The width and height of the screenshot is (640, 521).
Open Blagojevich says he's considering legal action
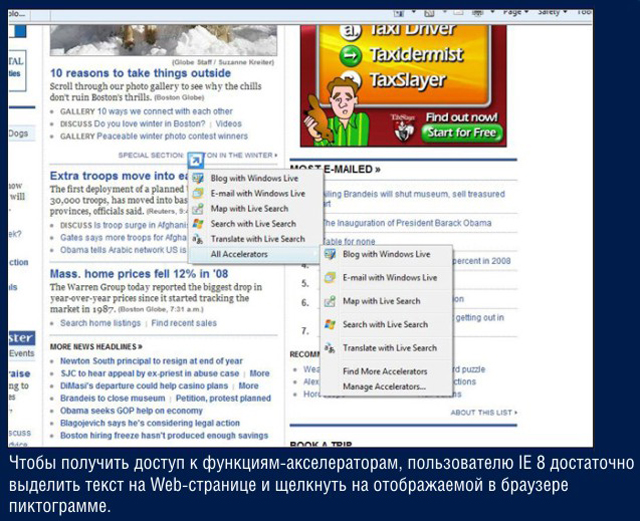150,423
